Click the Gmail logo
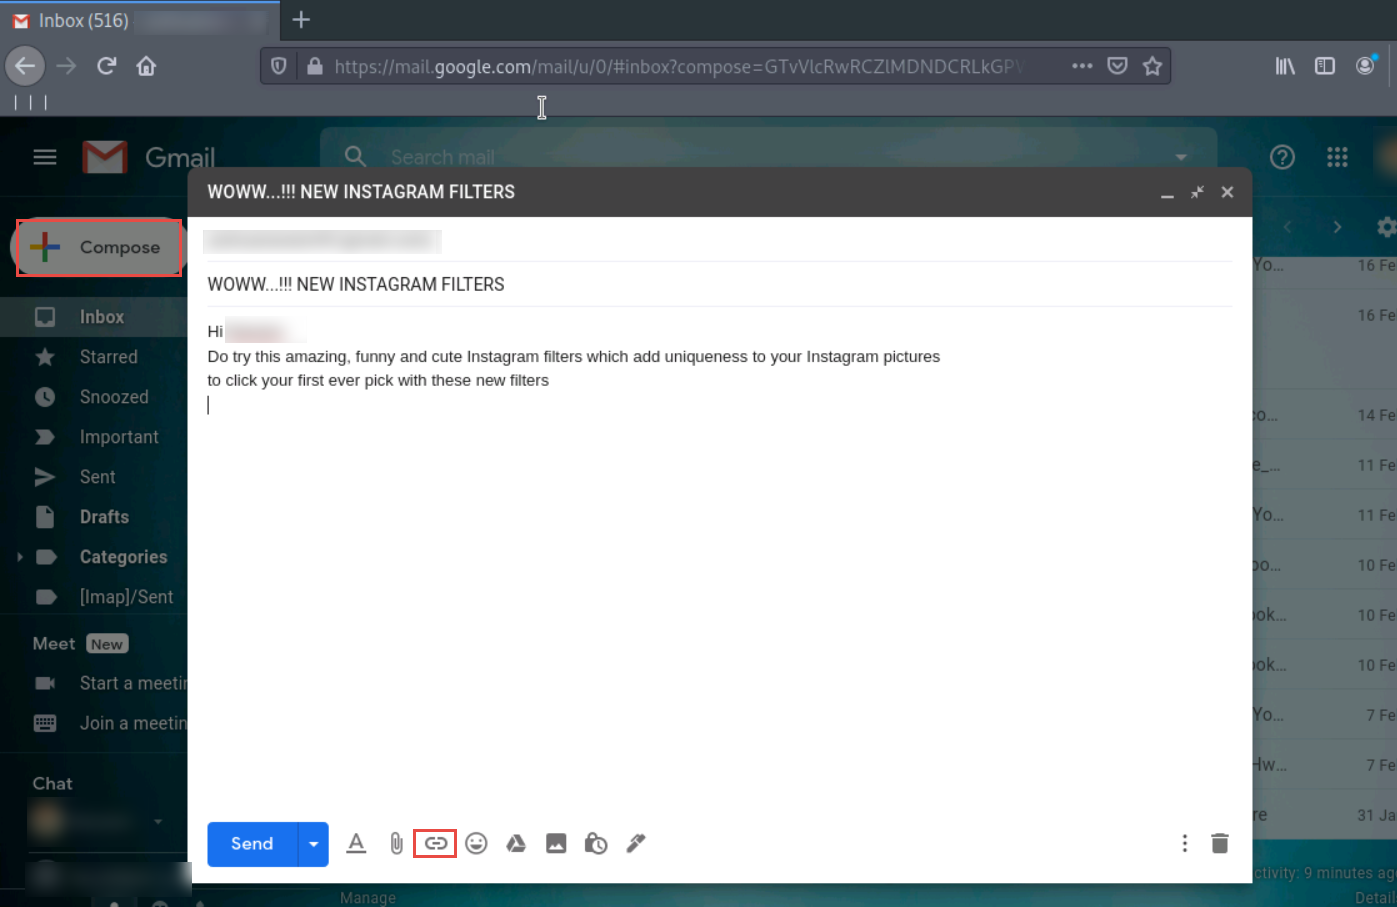Screen dimensions: 1397x907 (149, 157)
